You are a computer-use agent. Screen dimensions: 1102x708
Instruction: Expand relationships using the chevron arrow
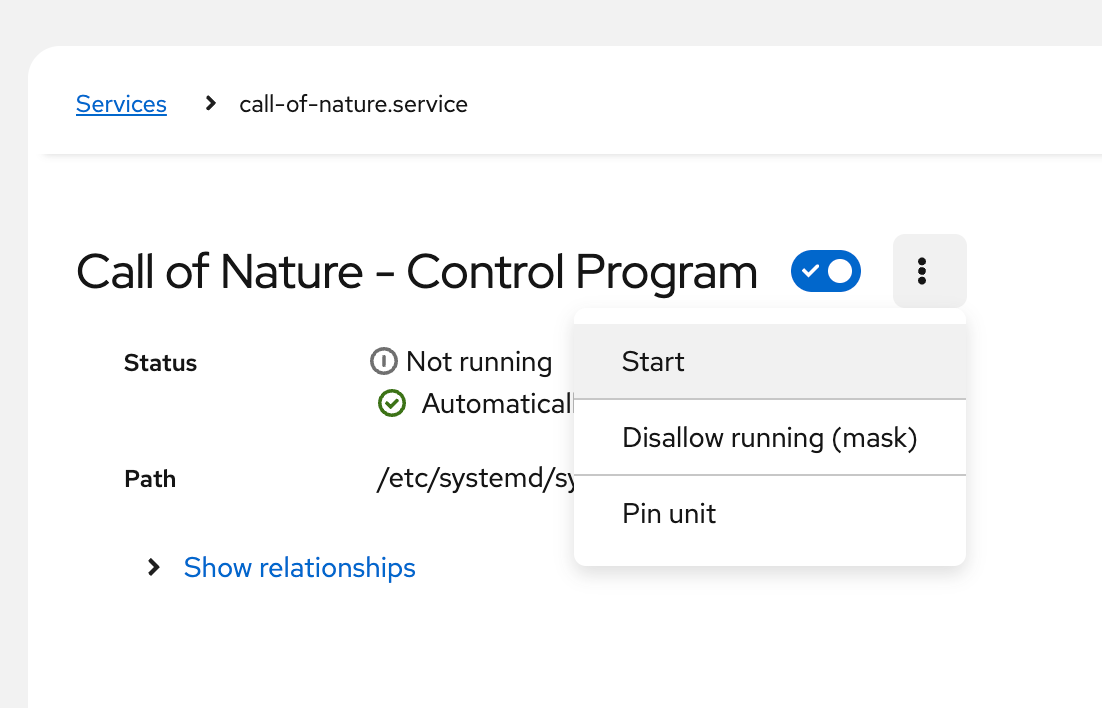(154, 567)
